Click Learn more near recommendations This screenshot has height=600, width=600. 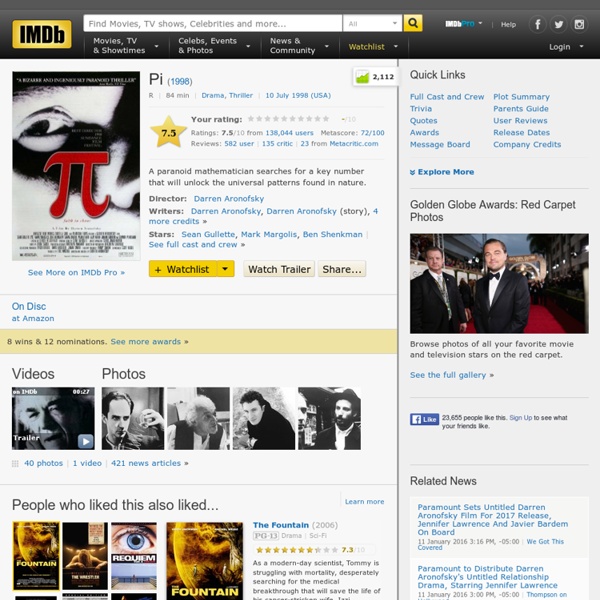coord(364,502)
